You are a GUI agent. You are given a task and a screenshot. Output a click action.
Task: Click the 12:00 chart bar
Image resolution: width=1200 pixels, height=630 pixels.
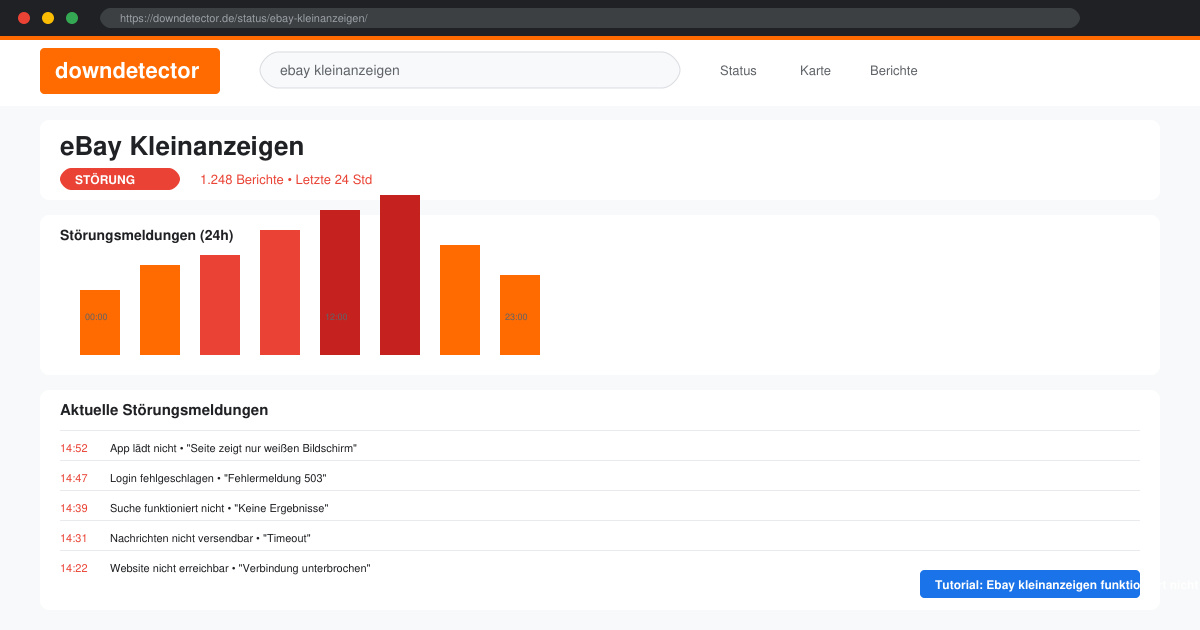(x=340, y=282)
